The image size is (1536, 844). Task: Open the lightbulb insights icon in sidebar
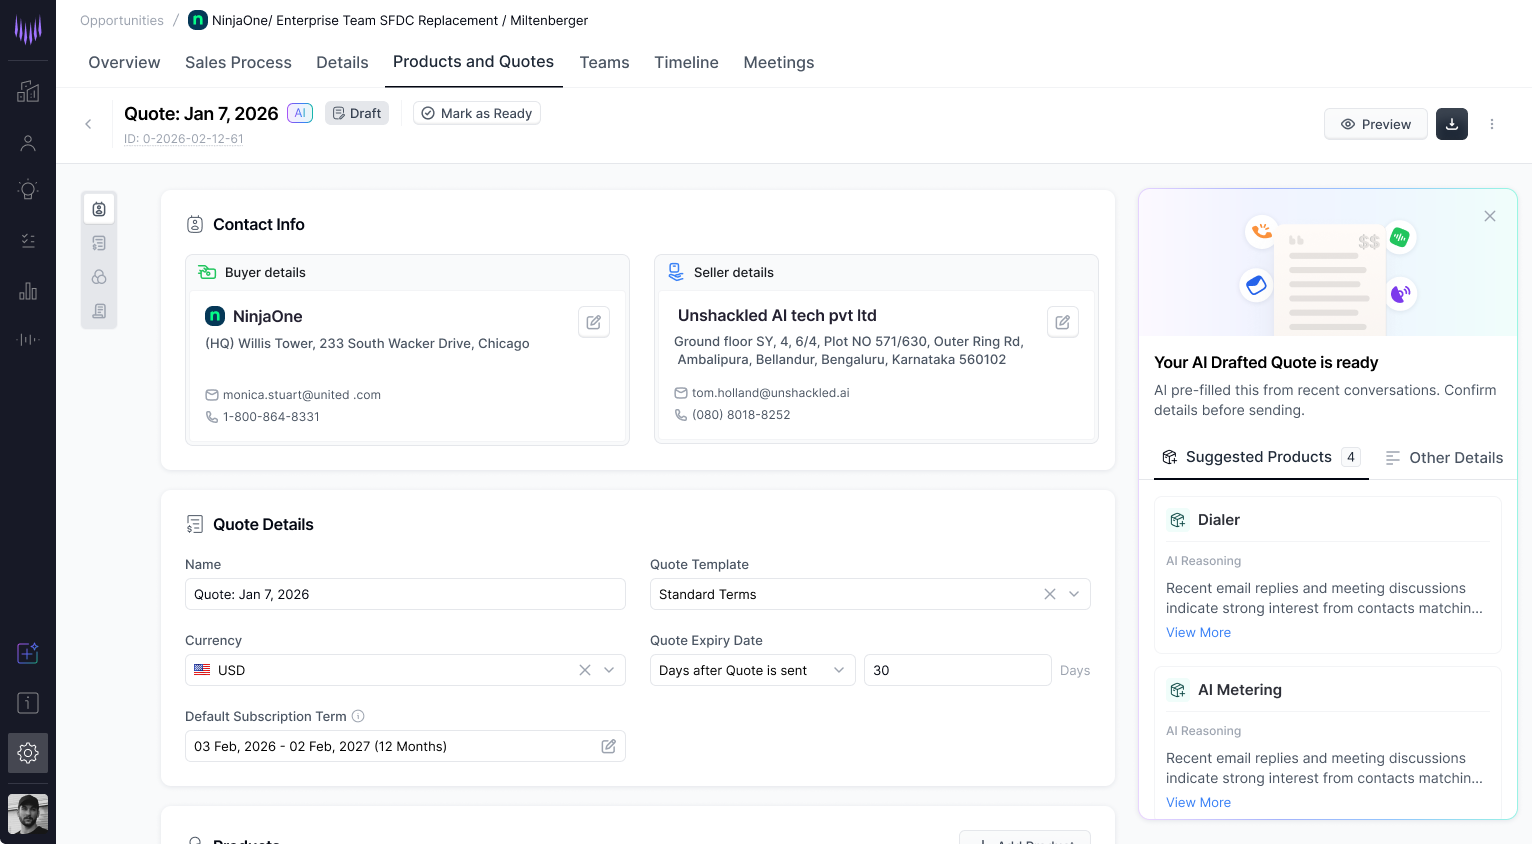(28, 190)
